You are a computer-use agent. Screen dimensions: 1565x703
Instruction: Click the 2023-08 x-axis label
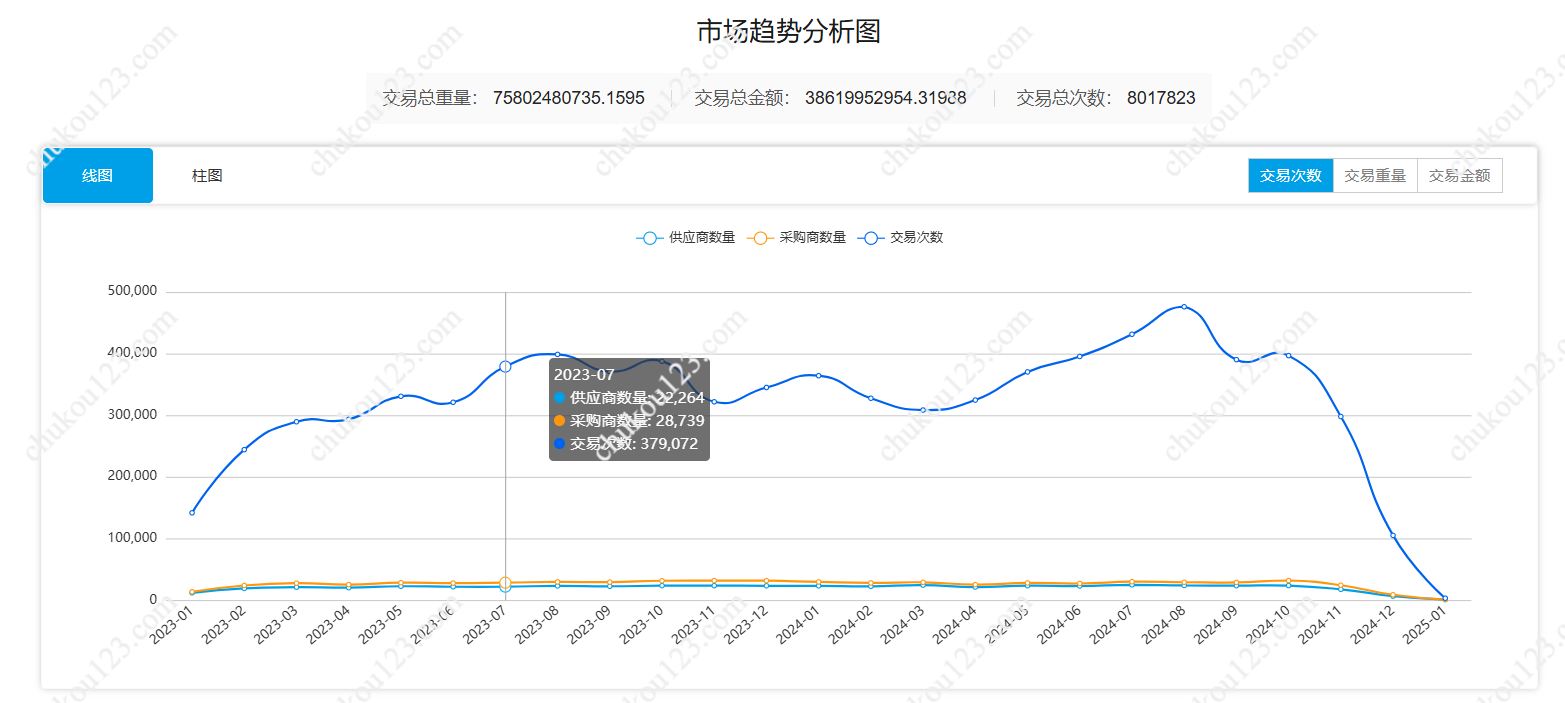535,627
